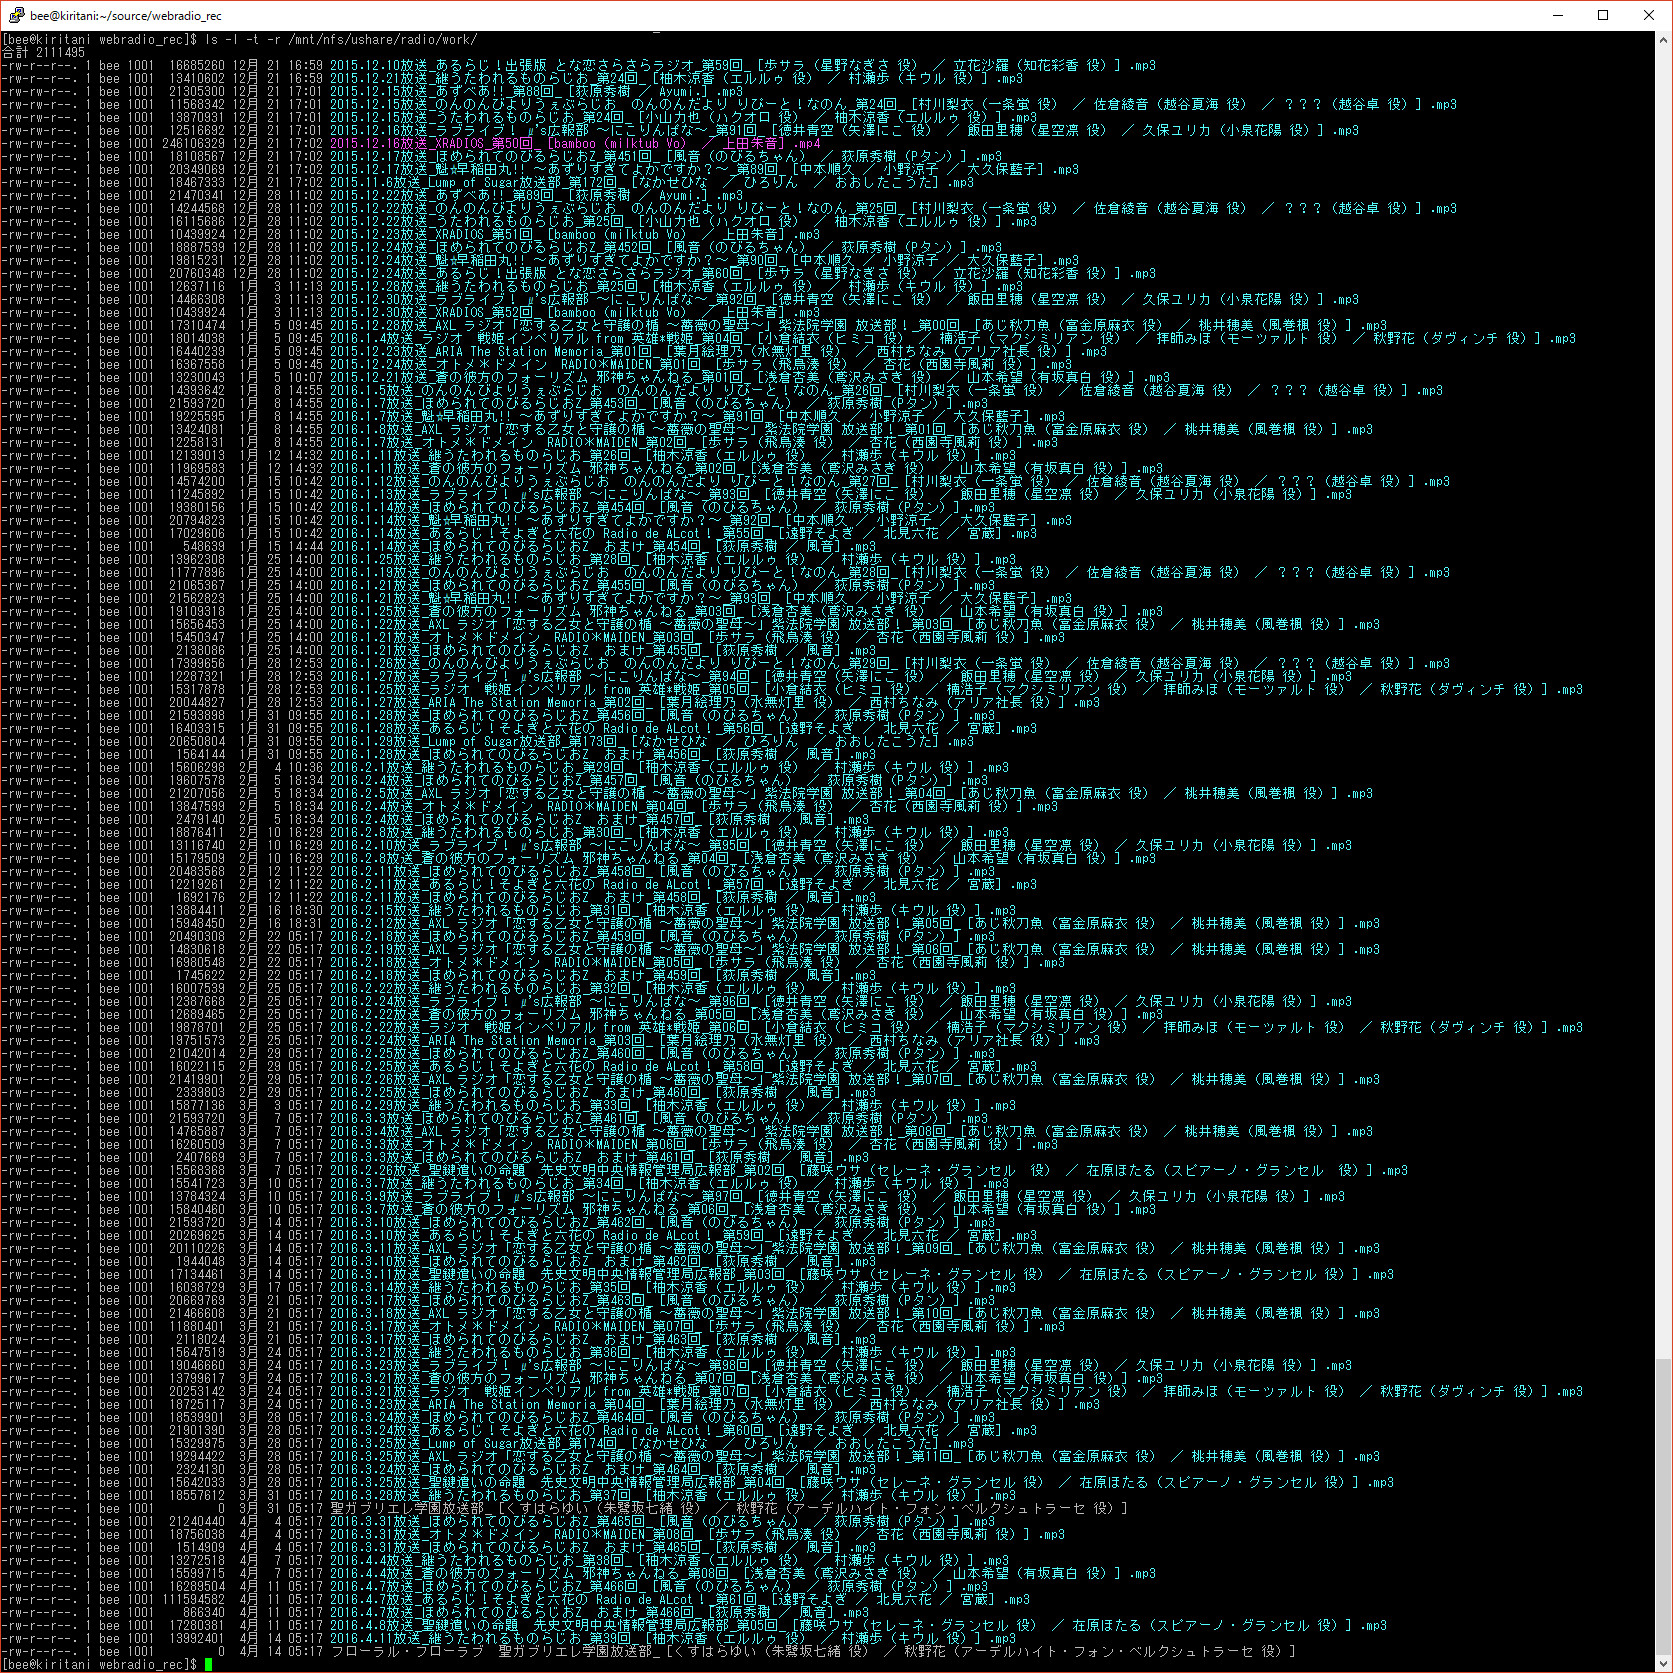The image size is (1673, 1673).
Task: Click the zero-byte 聖ガブリエレ学園放送部 entry
Action: point(729,1509)
